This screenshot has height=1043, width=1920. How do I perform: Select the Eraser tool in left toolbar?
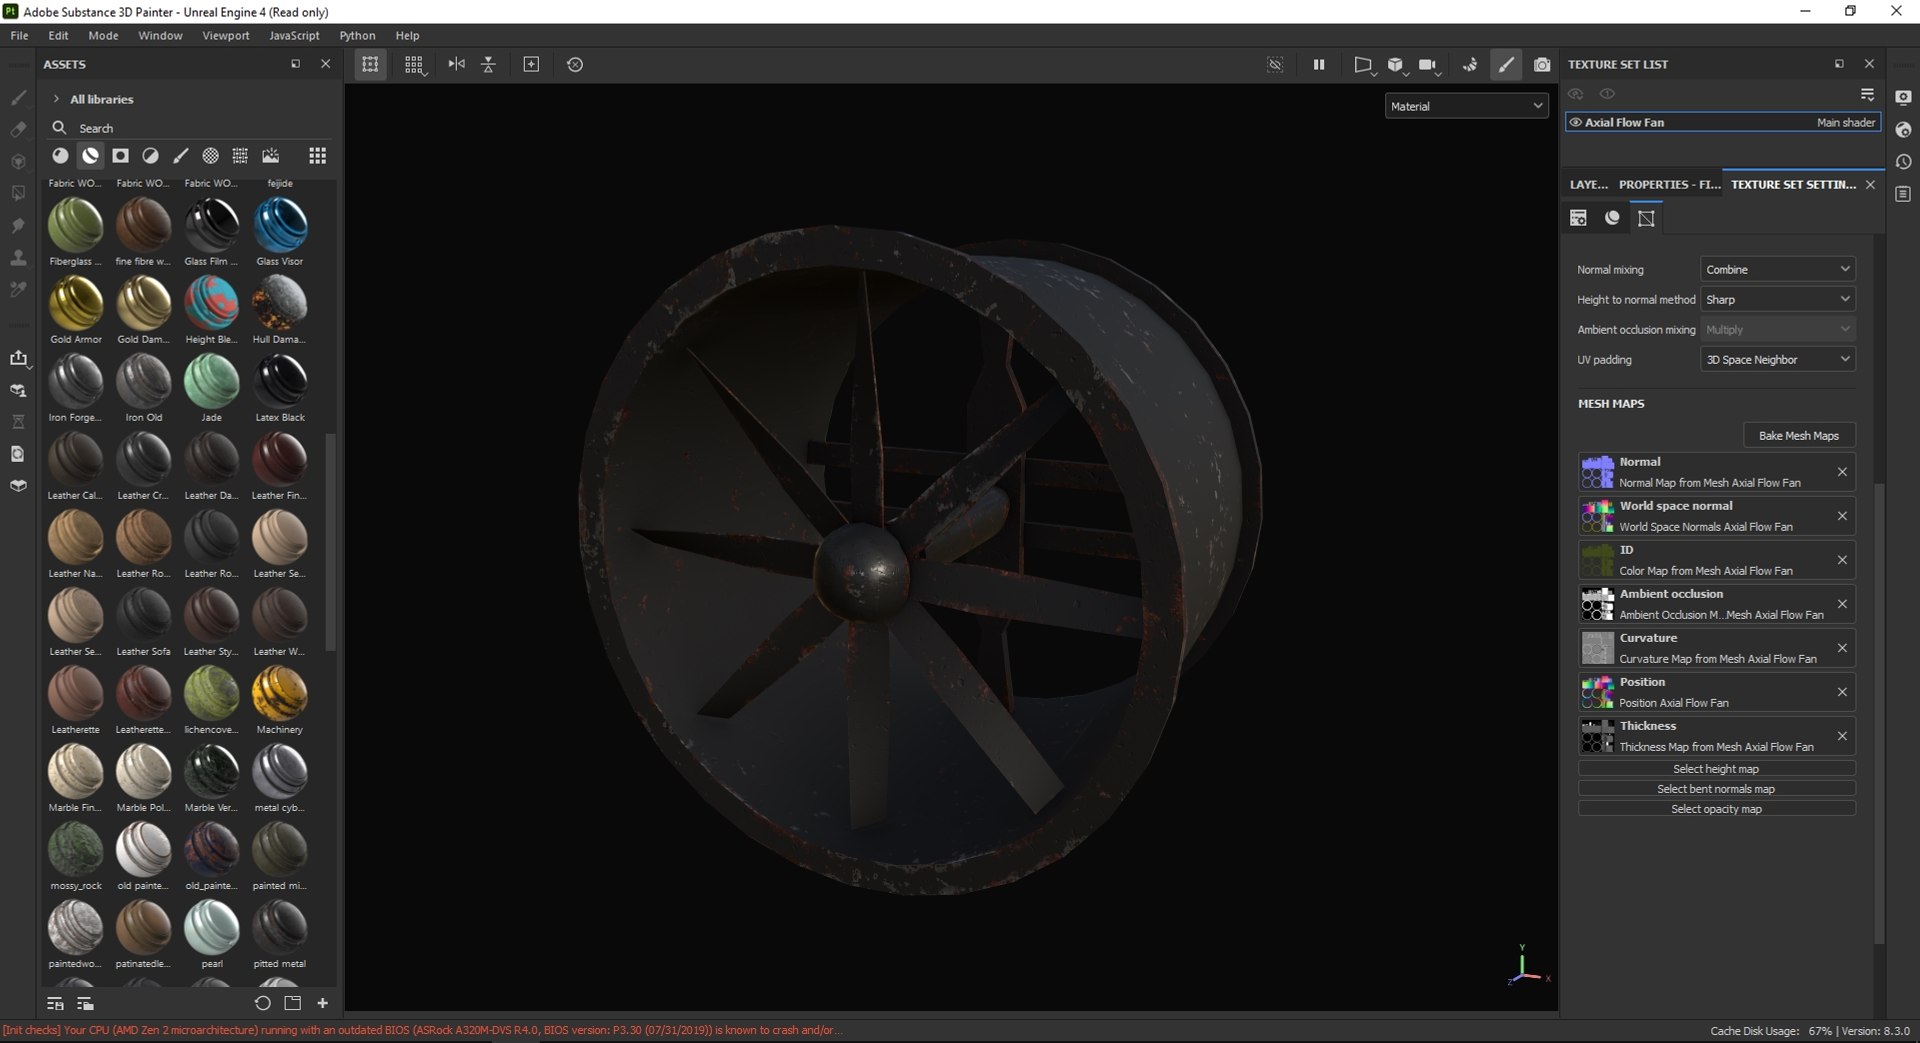click(x=18, y=130)
